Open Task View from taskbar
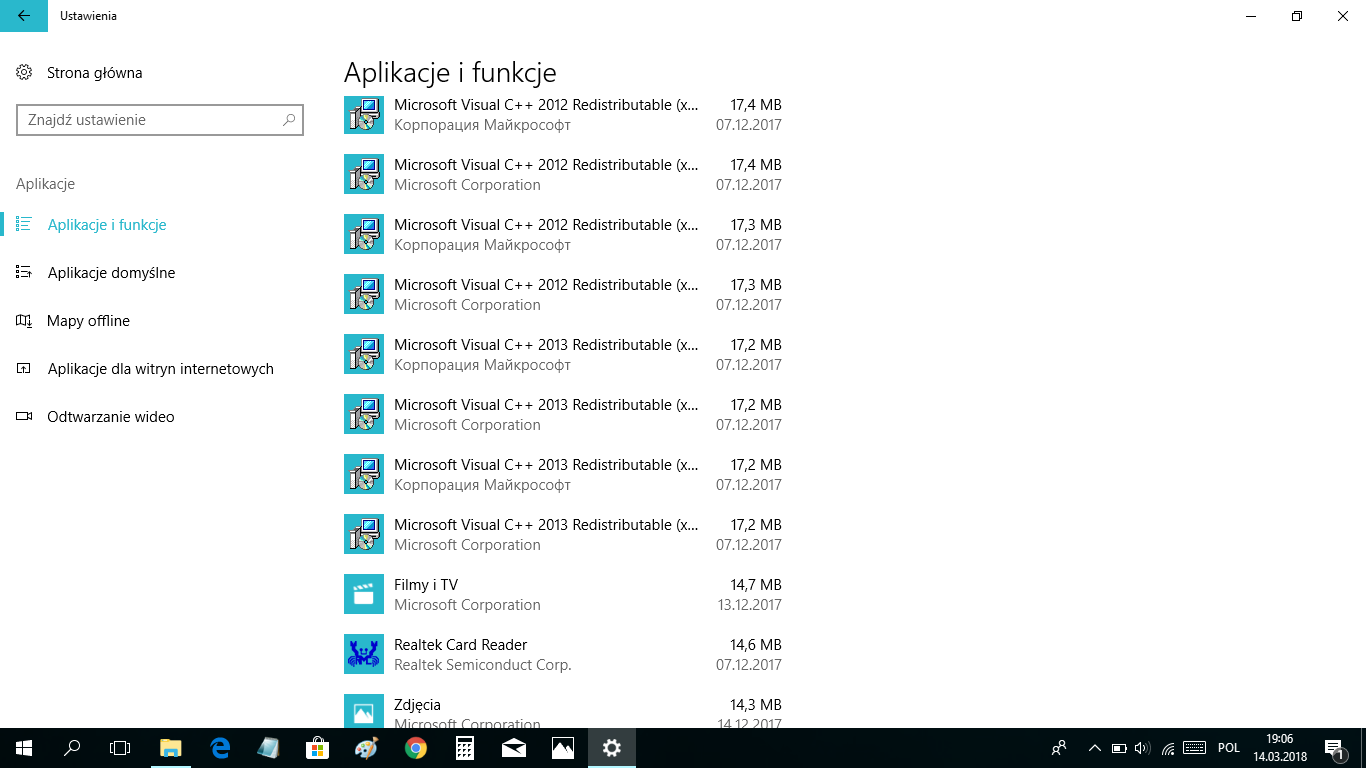 [120, 748]
